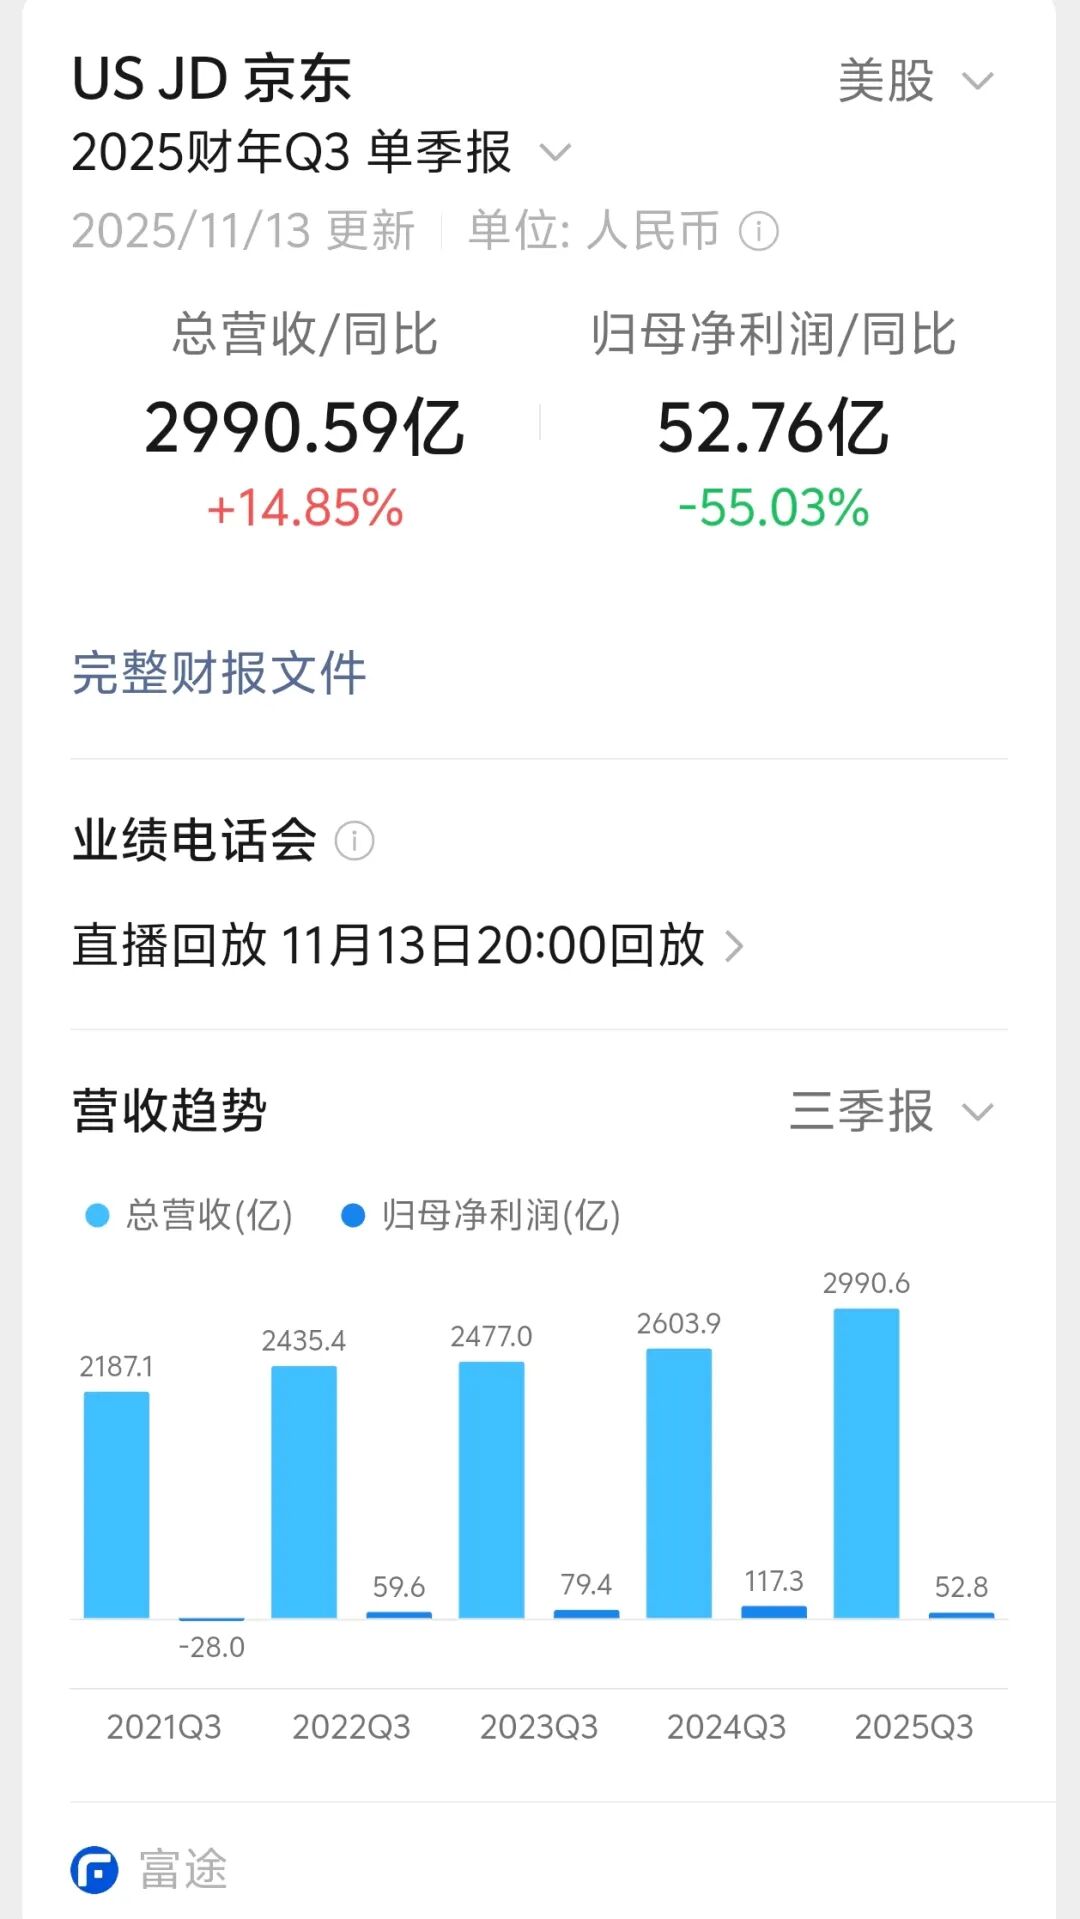Select the 2025Q3 revenue bar 2990.6

click(x=866, y=1463)
